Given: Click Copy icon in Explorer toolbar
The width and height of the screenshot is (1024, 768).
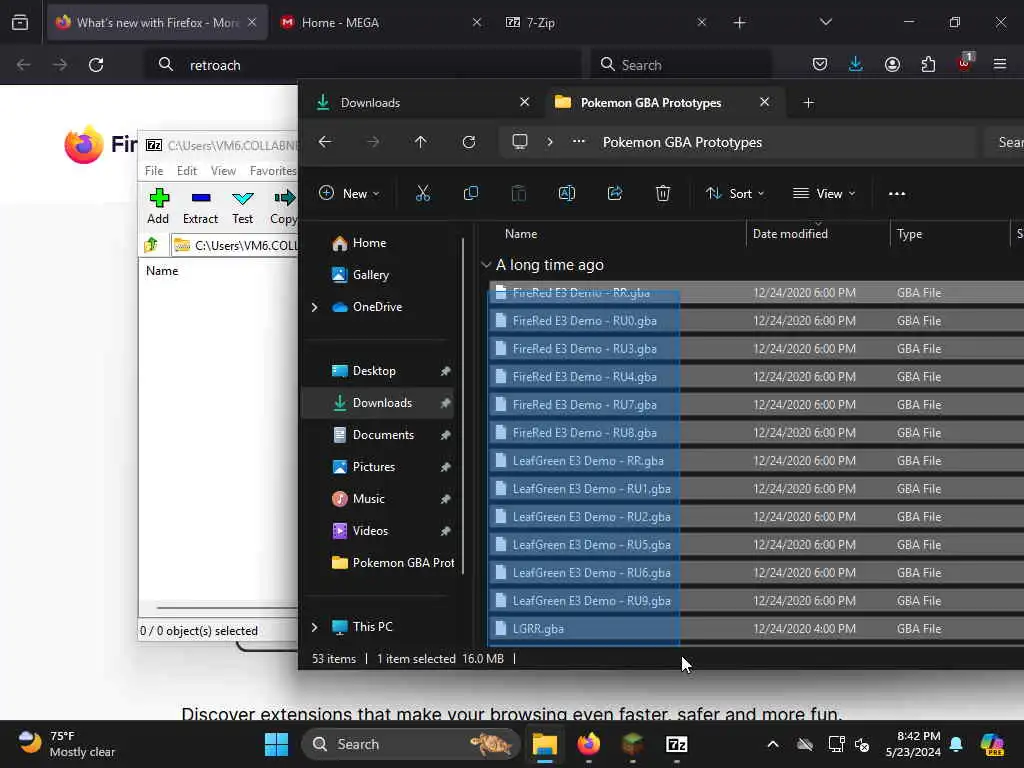Looking at the screenshot, I should 470,193.
